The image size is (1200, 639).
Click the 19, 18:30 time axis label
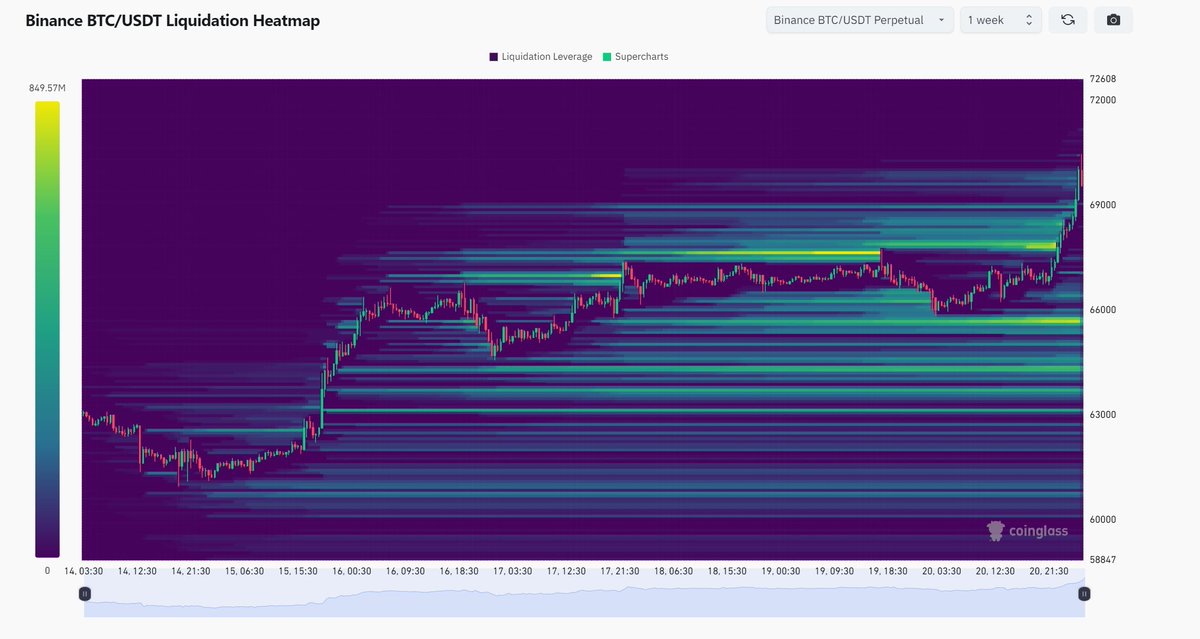tap(887, 571)
